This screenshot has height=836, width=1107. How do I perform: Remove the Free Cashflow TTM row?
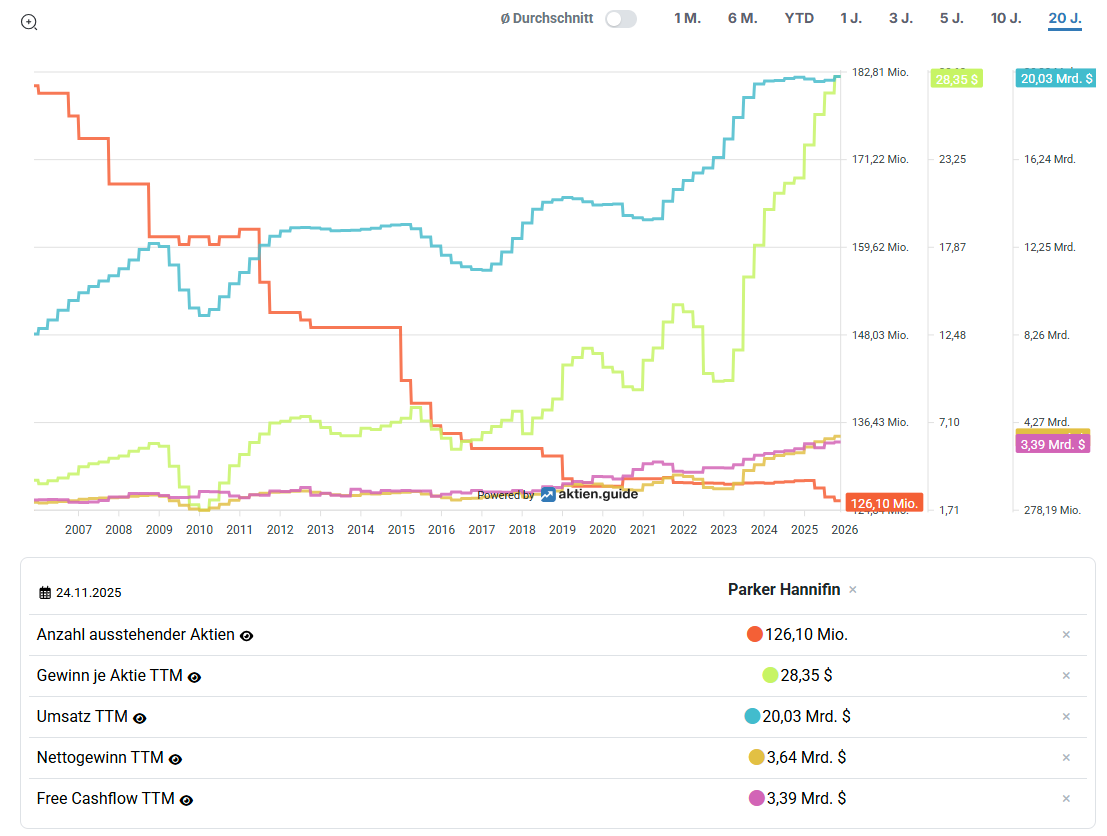tap(1066, 799)
